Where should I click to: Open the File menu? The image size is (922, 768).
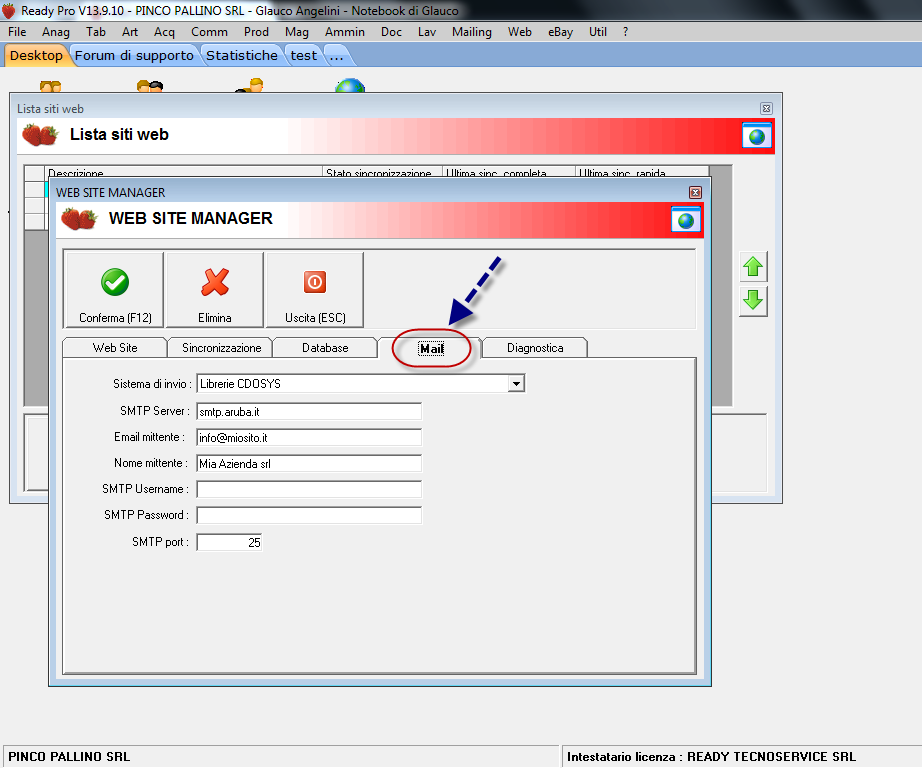click(x=17, y=32)
